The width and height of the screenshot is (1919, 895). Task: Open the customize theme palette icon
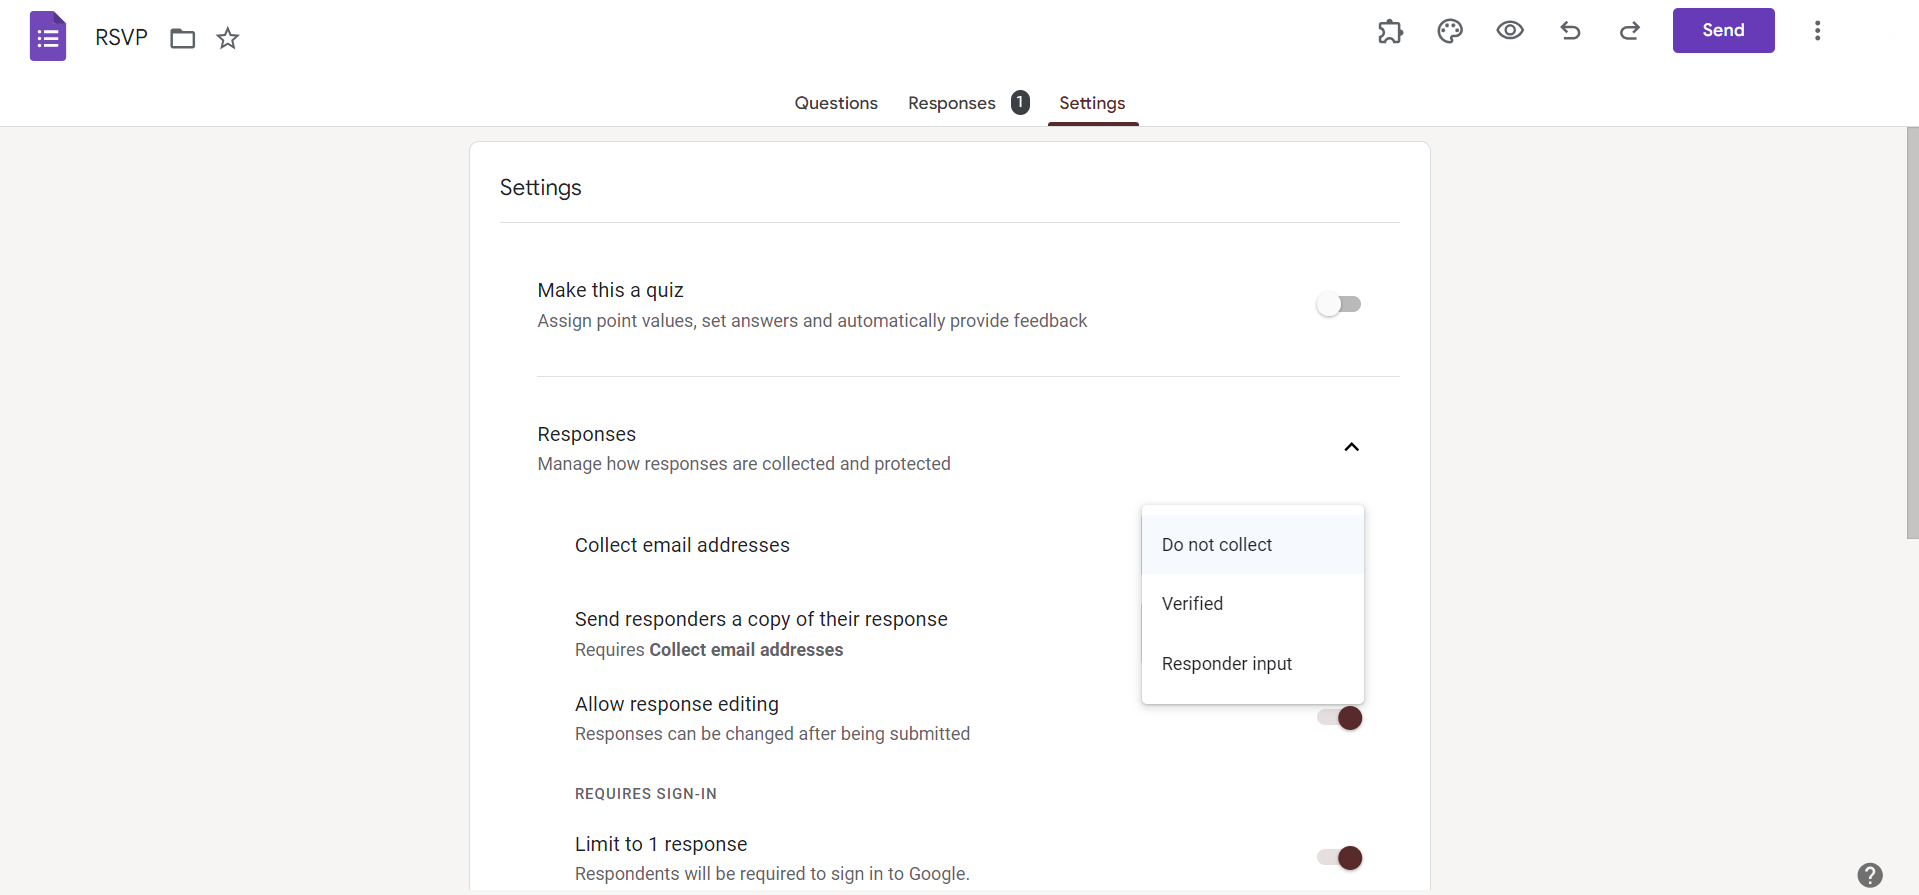pyautogui.click(x=1450, y=31)
